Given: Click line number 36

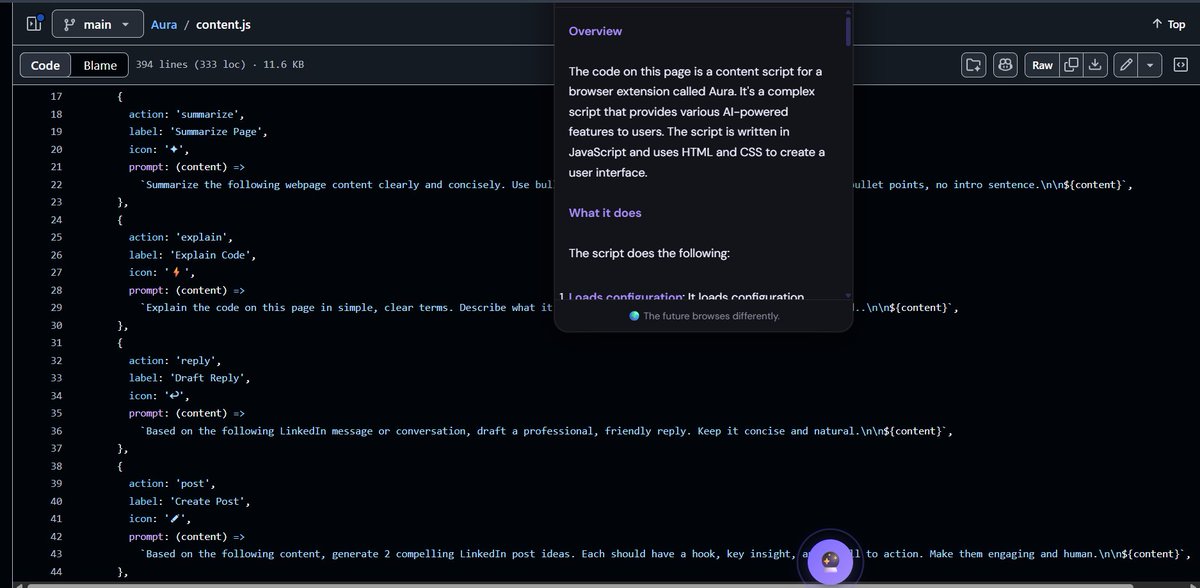Looking at the screenshot, I should tap(56, 431).
